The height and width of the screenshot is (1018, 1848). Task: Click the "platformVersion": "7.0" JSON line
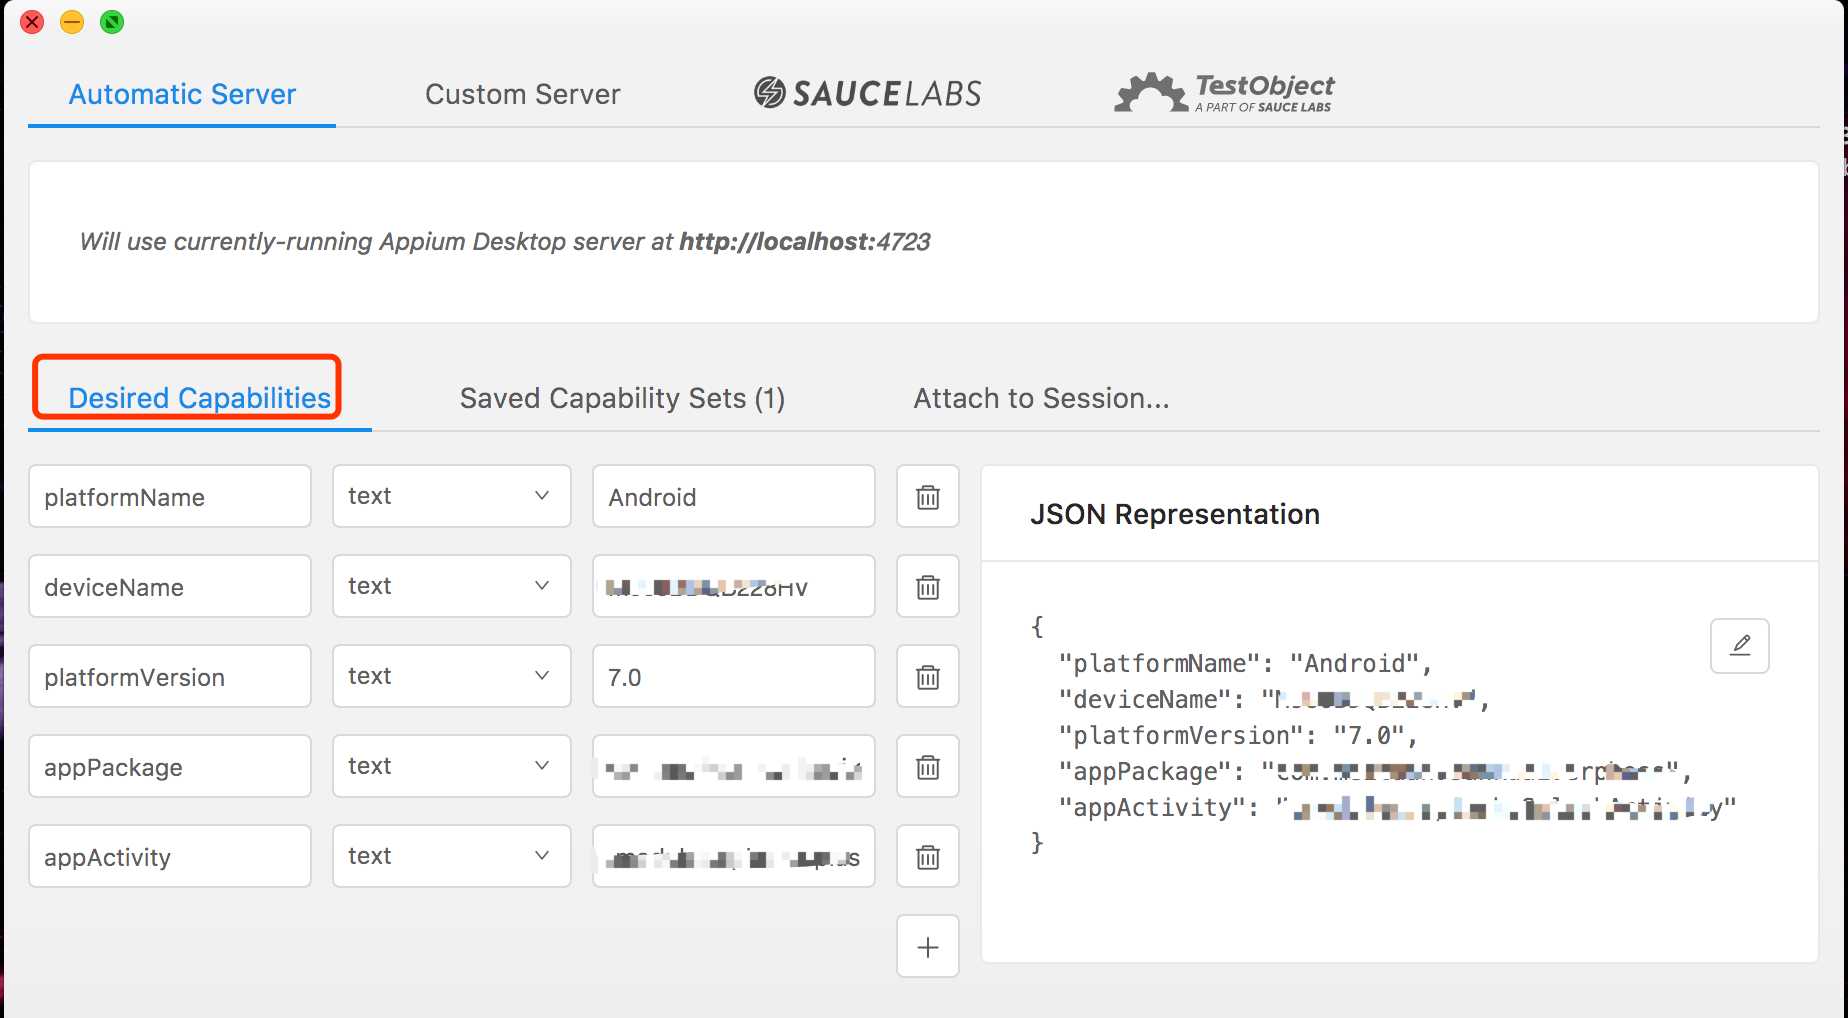click(x=1238, y=735)
